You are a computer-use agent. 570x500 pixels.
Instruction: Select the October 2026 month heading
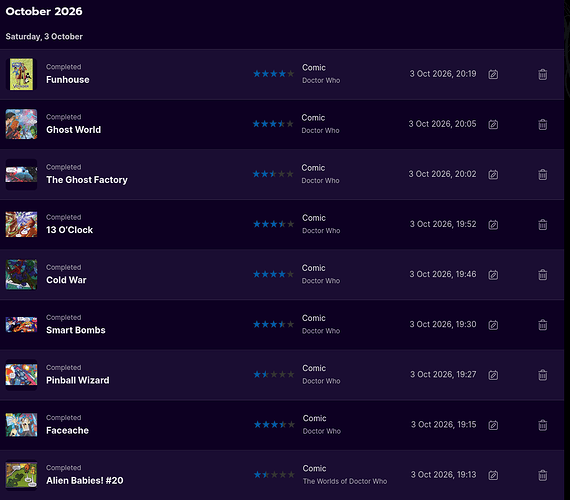(44, 11)
